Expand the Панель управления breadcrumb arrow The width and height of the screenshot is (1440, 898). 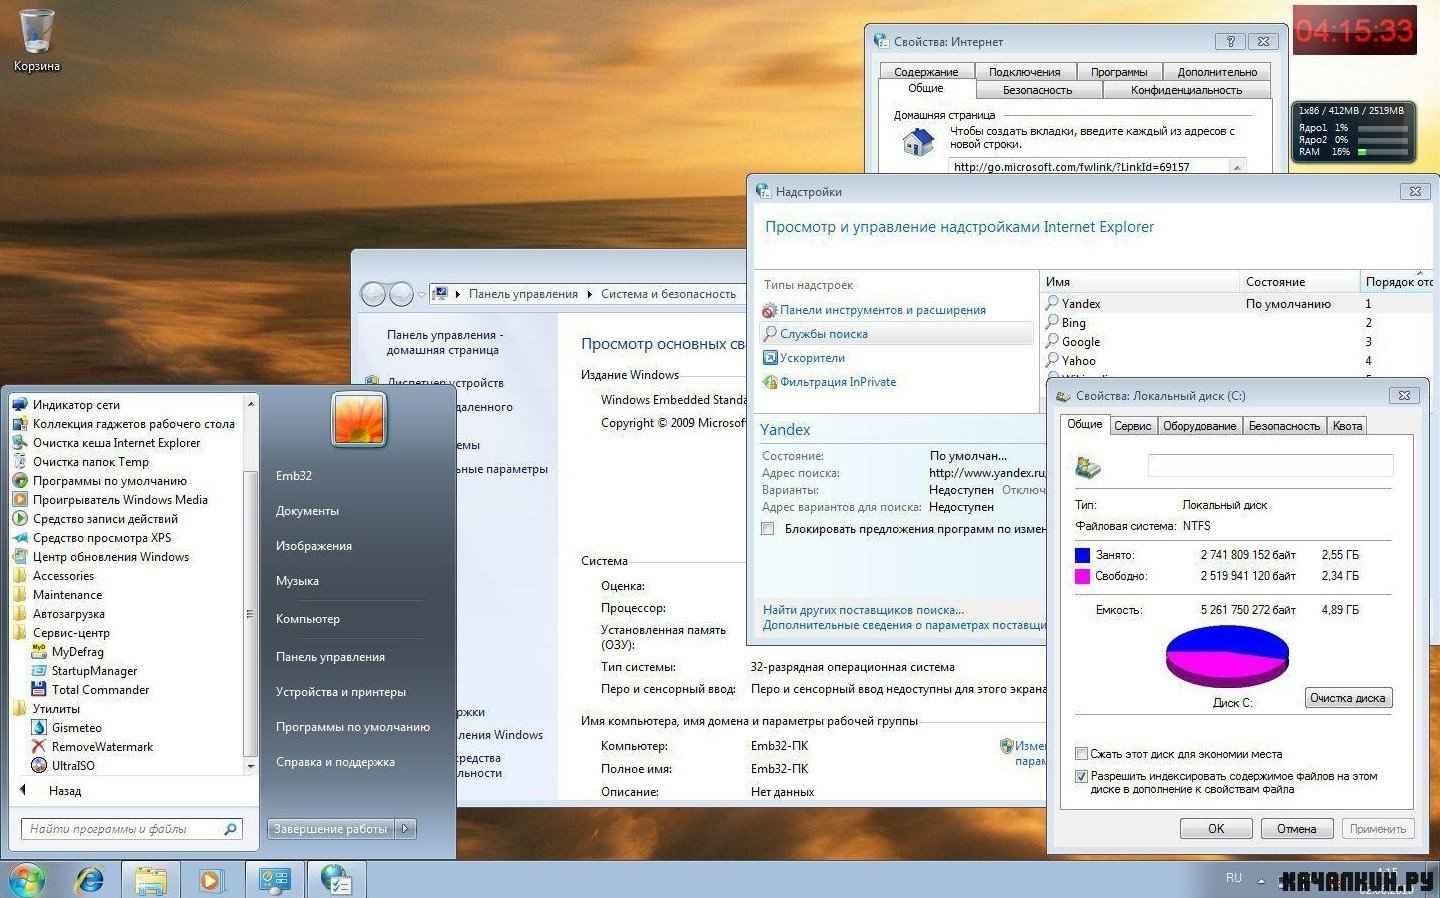pyautogui.click(x=590, y=294)
